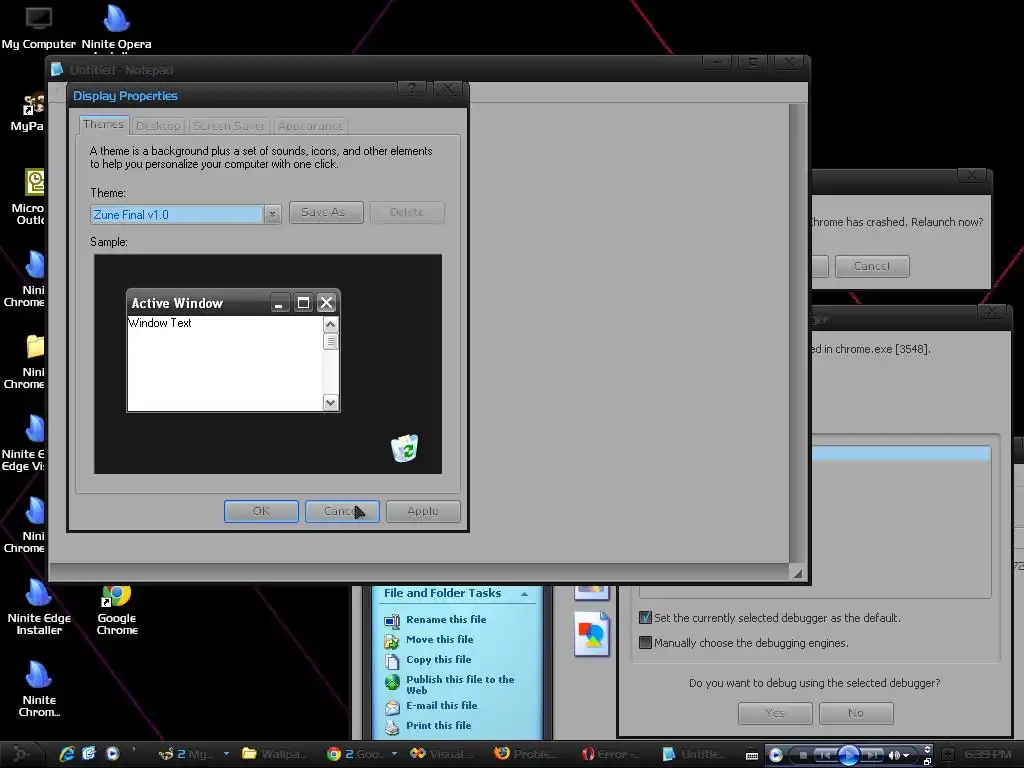Viewport: 1024px width, 768px height.
Task: Expand 2 Goo... Chrome taskbar group arrow
Action: tap(394, 754)
